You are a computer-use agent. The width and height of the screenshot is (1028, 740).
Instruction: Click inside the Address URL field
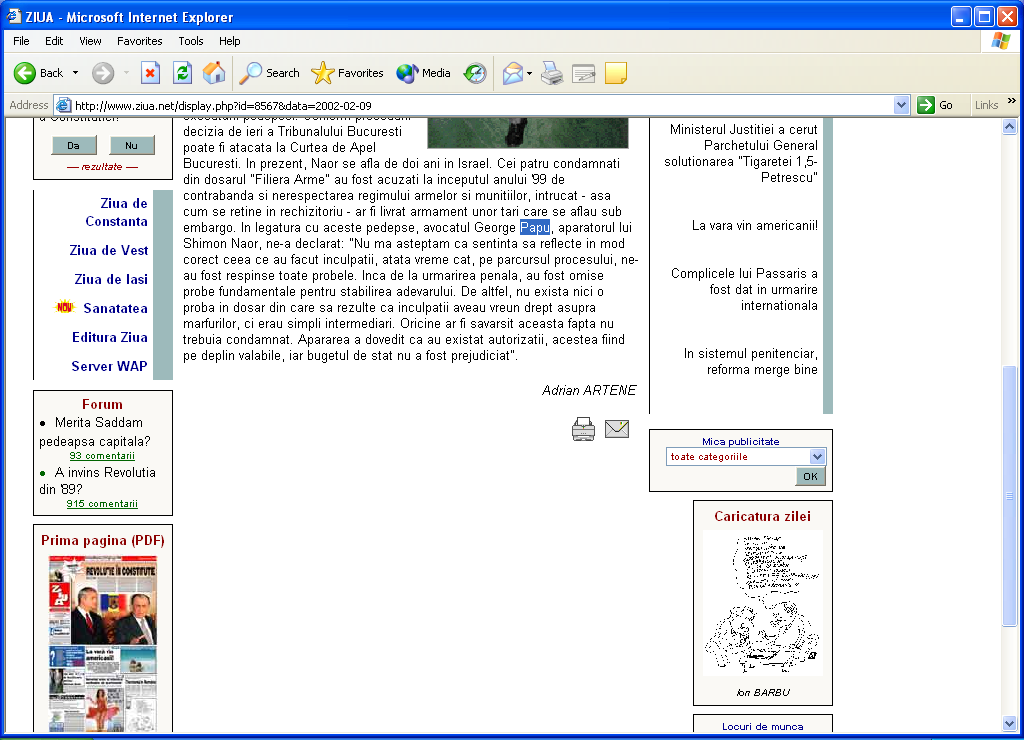click(x=482, y=106)
